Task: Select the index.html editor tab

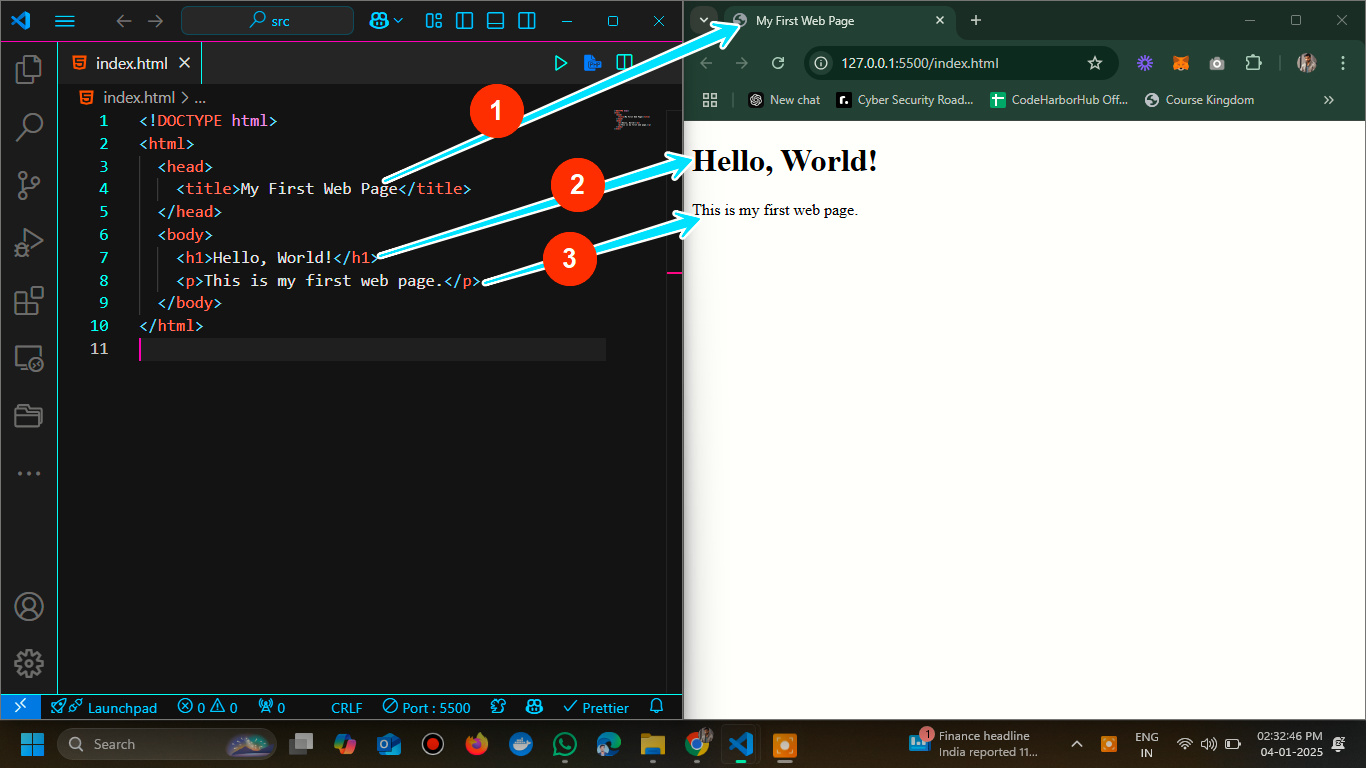Action: point(130,63)
